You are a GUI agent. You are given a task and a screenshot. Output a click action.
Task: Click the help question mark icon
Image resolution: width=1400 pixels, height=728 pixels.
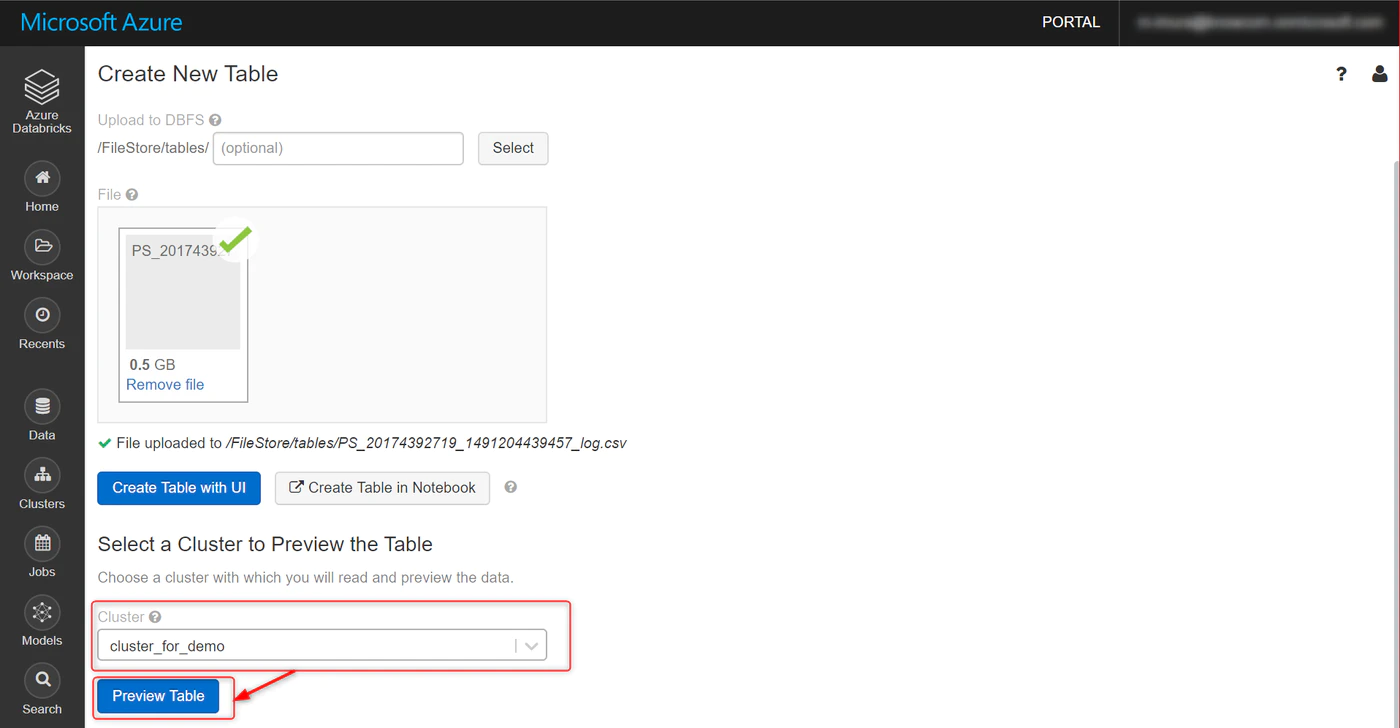click(1341, 74)
